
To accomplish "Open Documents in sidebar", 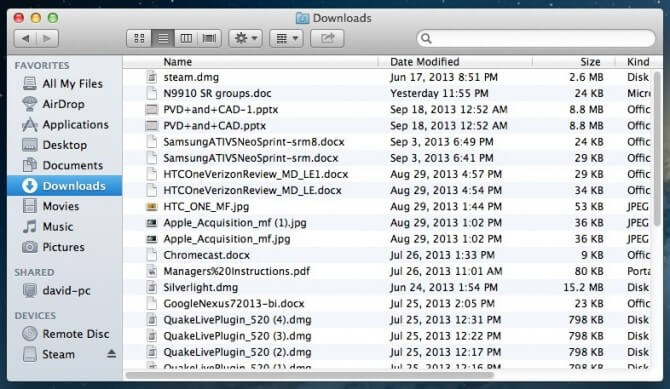I will (64, 165).
